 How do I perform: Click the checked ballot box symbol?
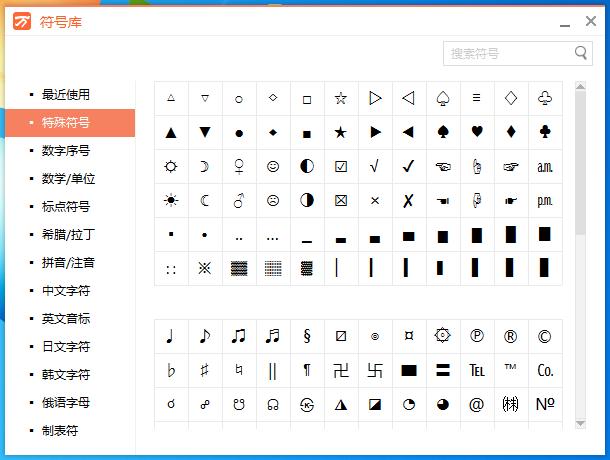[340, 166]
